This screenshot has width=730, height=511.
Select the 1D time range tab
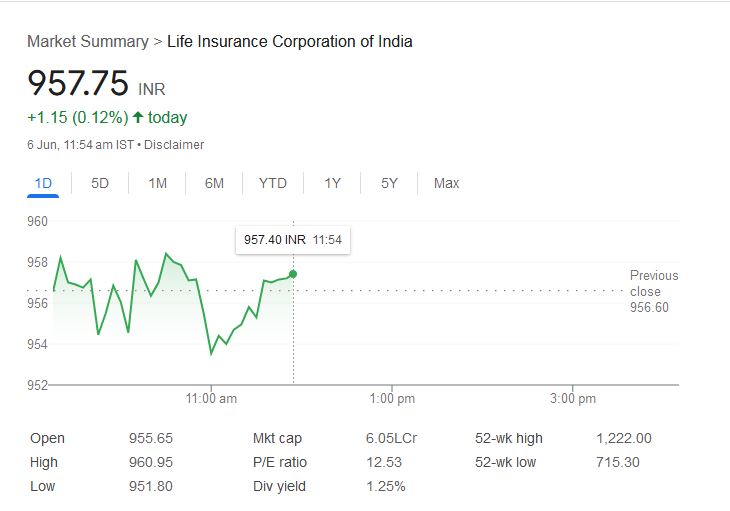pos(43,183)
